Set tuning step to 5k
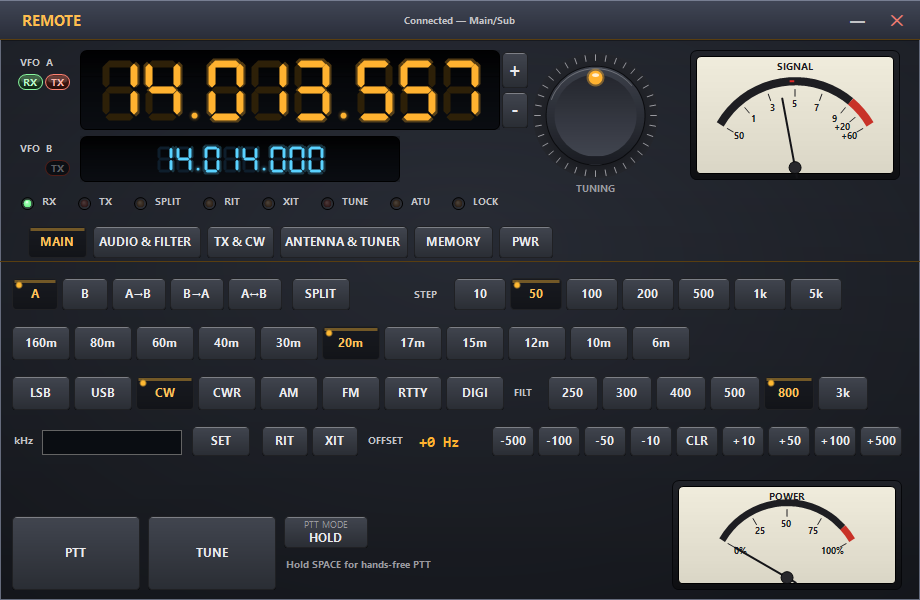This screenshot has width=920, height=600. (816, 294)
